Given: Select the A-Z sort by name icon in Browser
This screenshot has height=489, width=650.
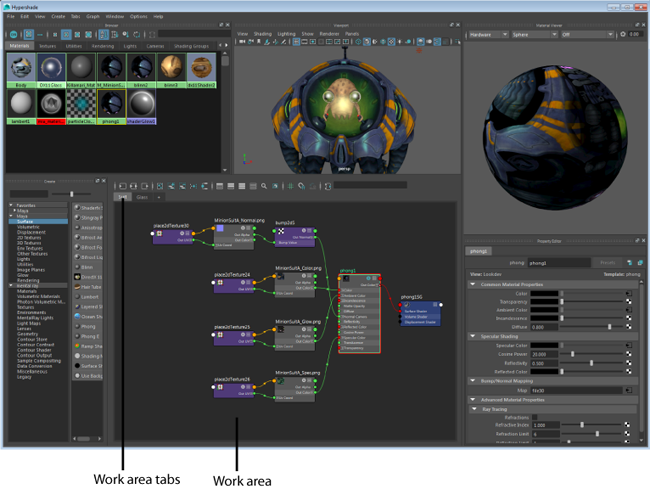Looking at the screenshot, I should [x=103, y=34].
